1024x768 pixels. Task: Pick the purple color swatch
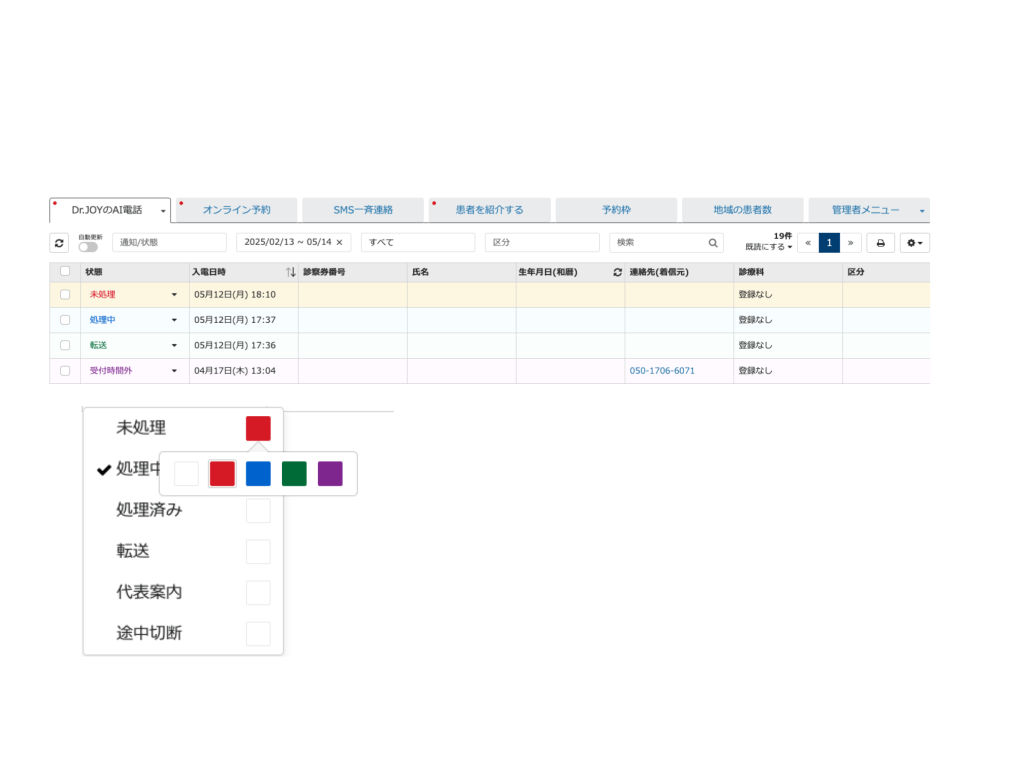(x=330, y=474)
